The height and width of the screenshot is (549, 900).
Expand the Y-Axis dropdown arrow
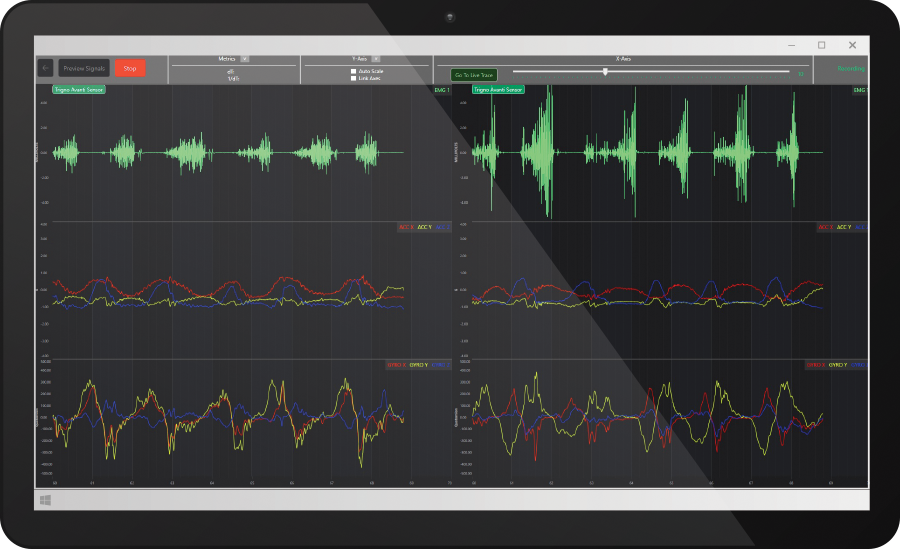376,59
